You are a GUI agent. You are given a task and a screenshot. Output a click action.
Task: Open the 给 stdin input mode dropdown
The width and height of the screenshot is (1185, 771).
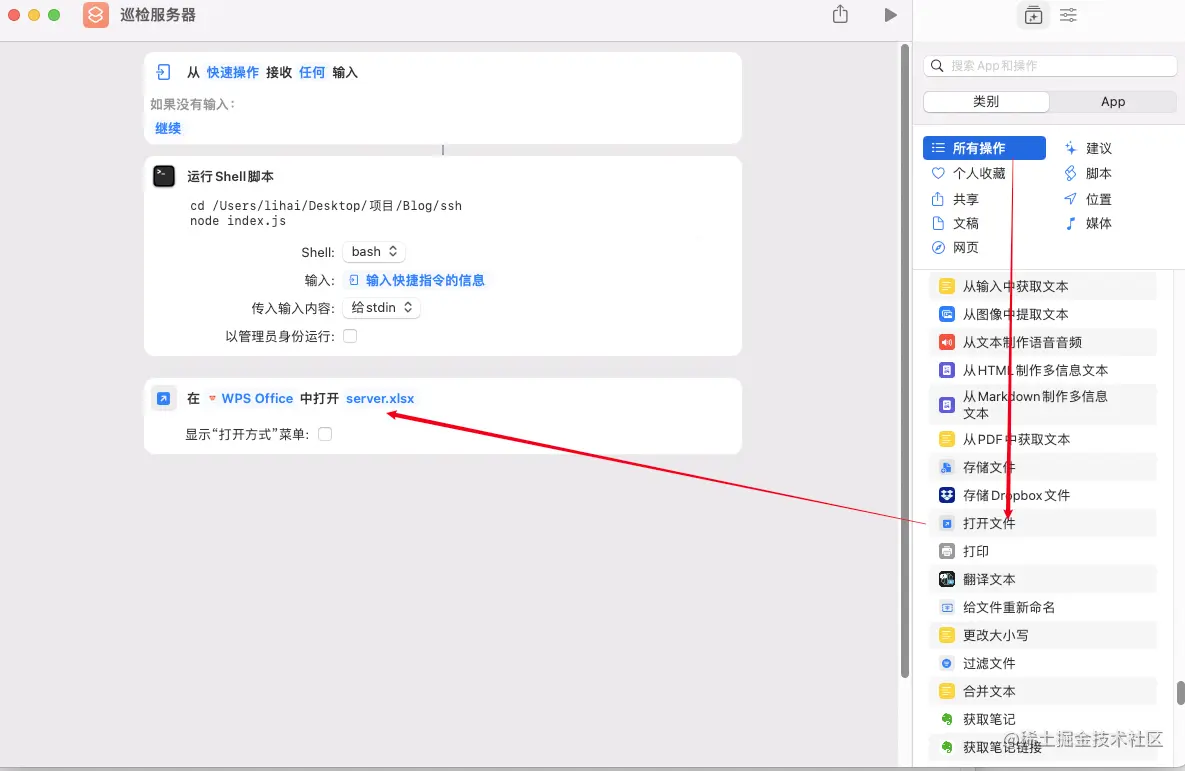tap(382, 308)
